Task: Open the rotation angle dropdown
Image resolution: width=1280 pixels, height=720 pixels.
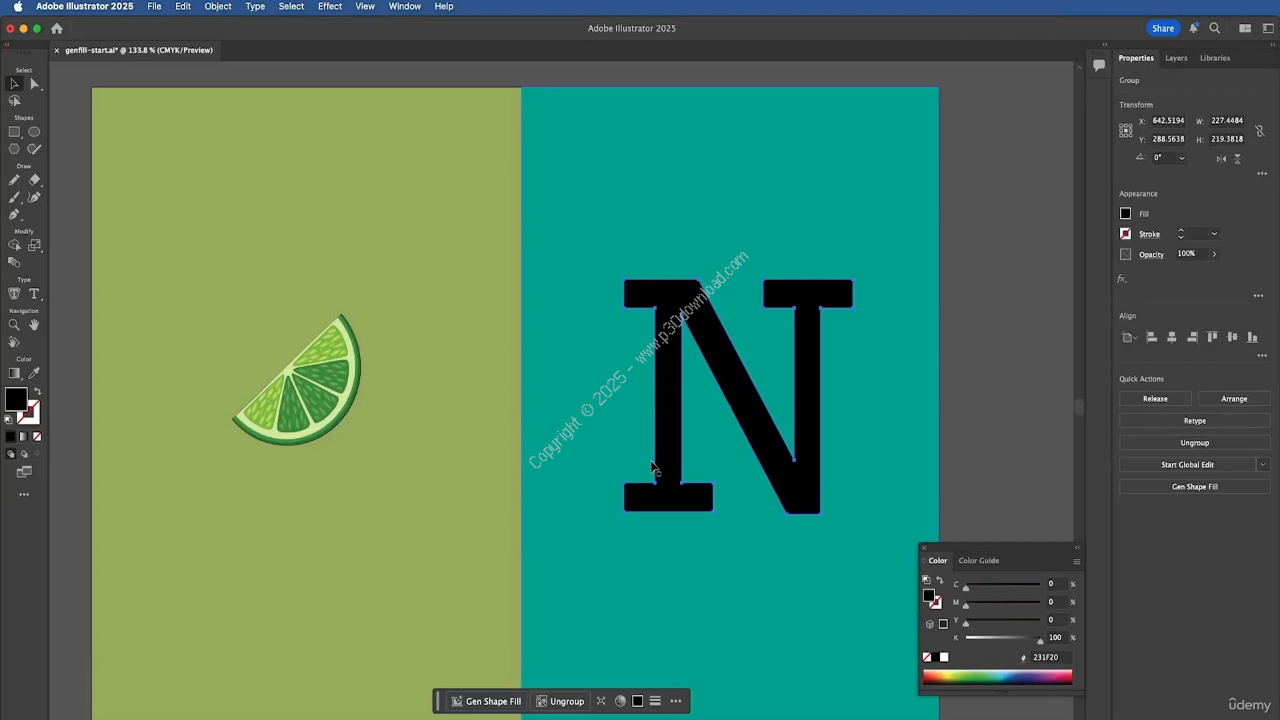Action: (1181, 158)
